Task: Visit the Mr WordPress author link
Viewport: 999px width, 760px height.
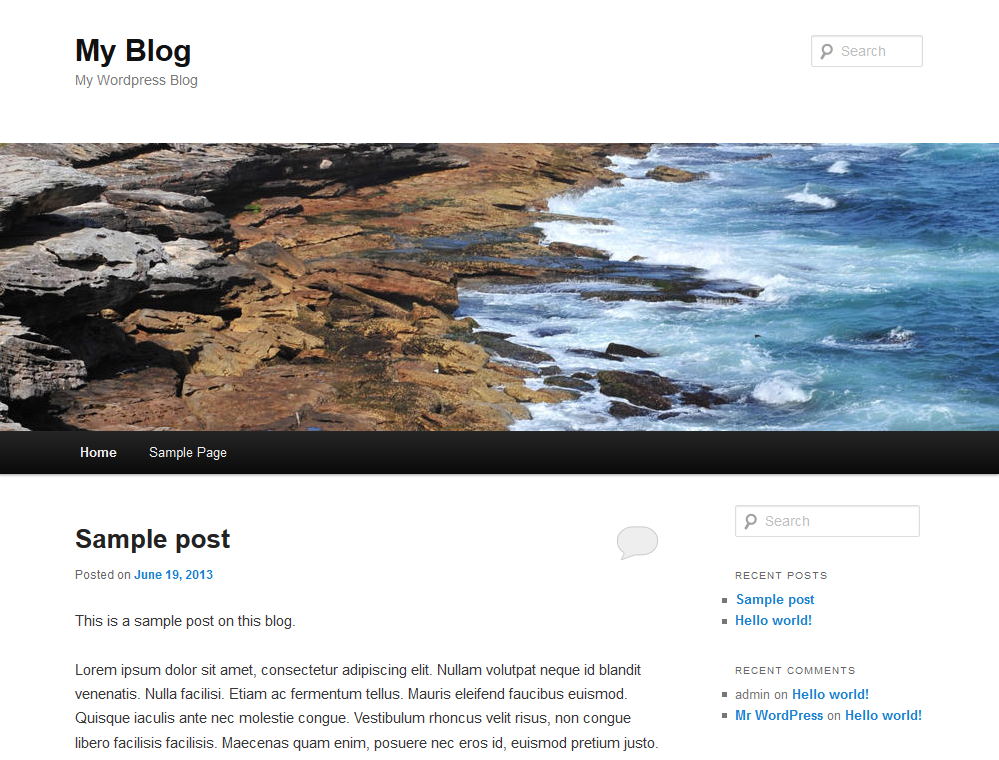Action: (x=779, y=715)
